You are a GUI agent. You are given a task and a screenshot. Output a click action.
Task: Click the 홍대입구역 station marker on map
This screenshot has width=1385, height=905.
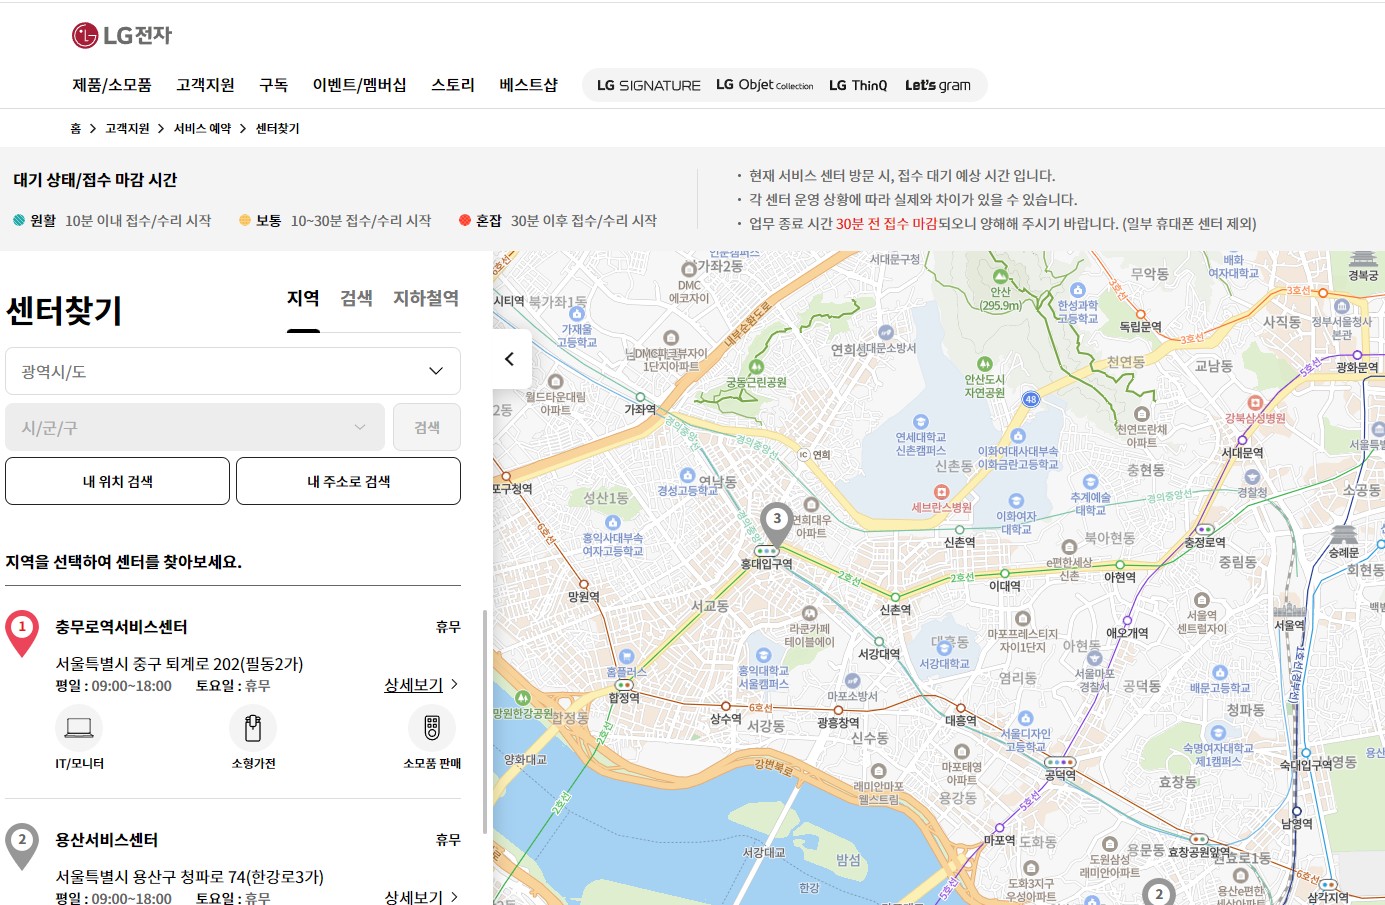click(x=767, y=551)
